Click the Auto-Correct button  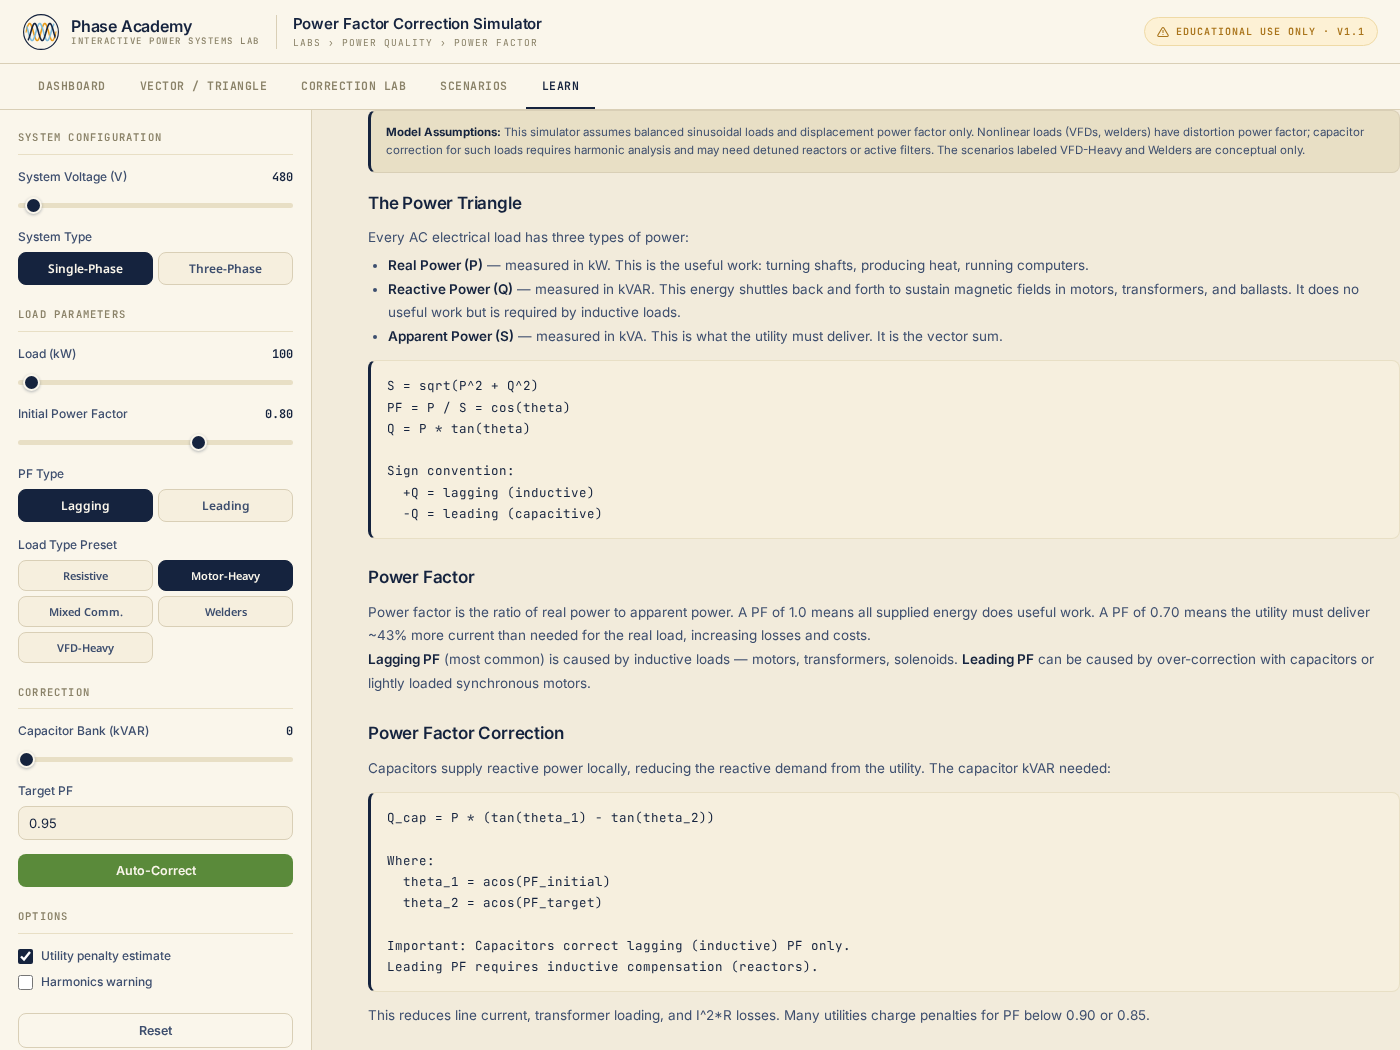[x=155, y=870]
